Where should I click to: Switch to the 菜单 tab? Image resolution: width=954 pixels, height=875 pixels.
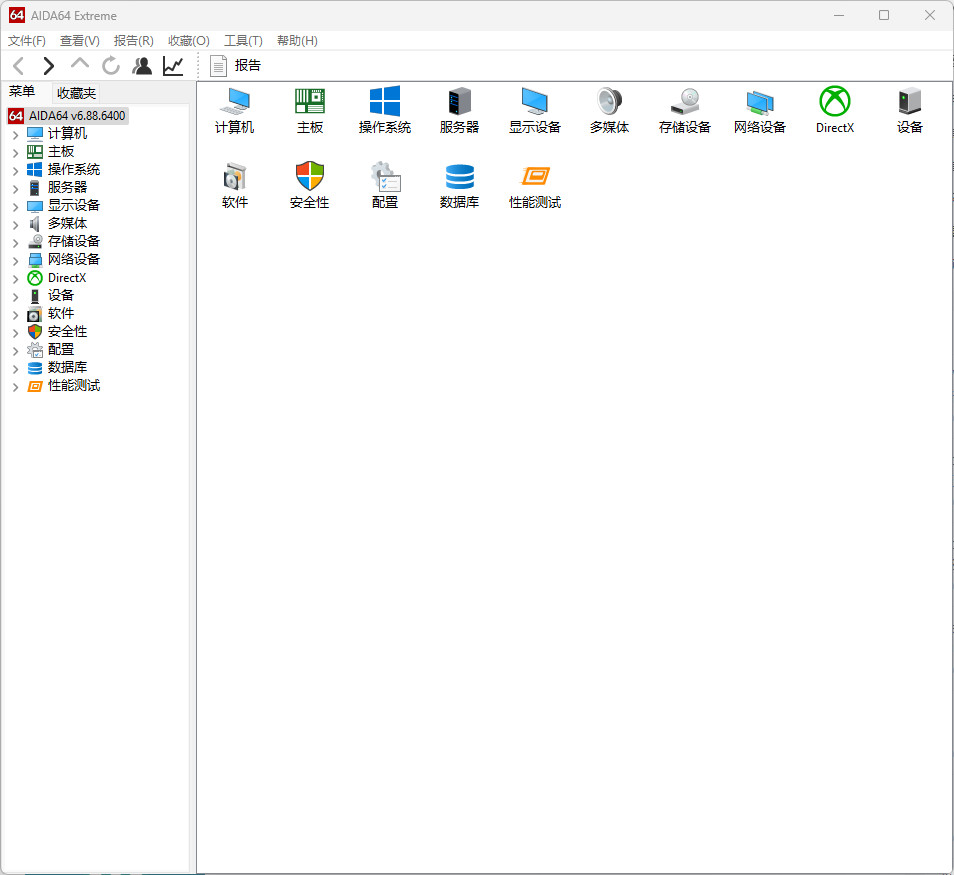22,92
